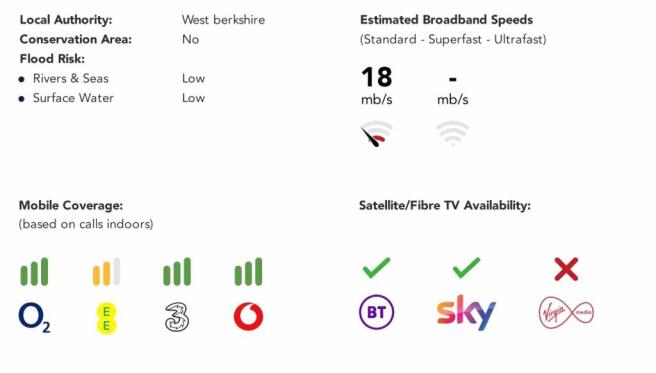Click the standard broadband speedometer icon

coord(377,134)
